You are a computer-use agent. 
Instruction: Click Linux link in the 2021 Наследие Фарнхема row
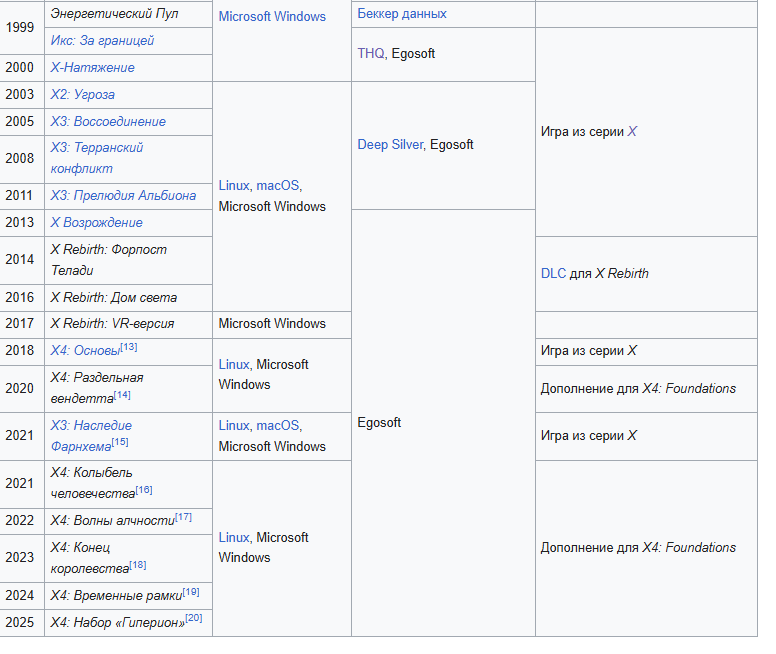[x=234, y=426]
